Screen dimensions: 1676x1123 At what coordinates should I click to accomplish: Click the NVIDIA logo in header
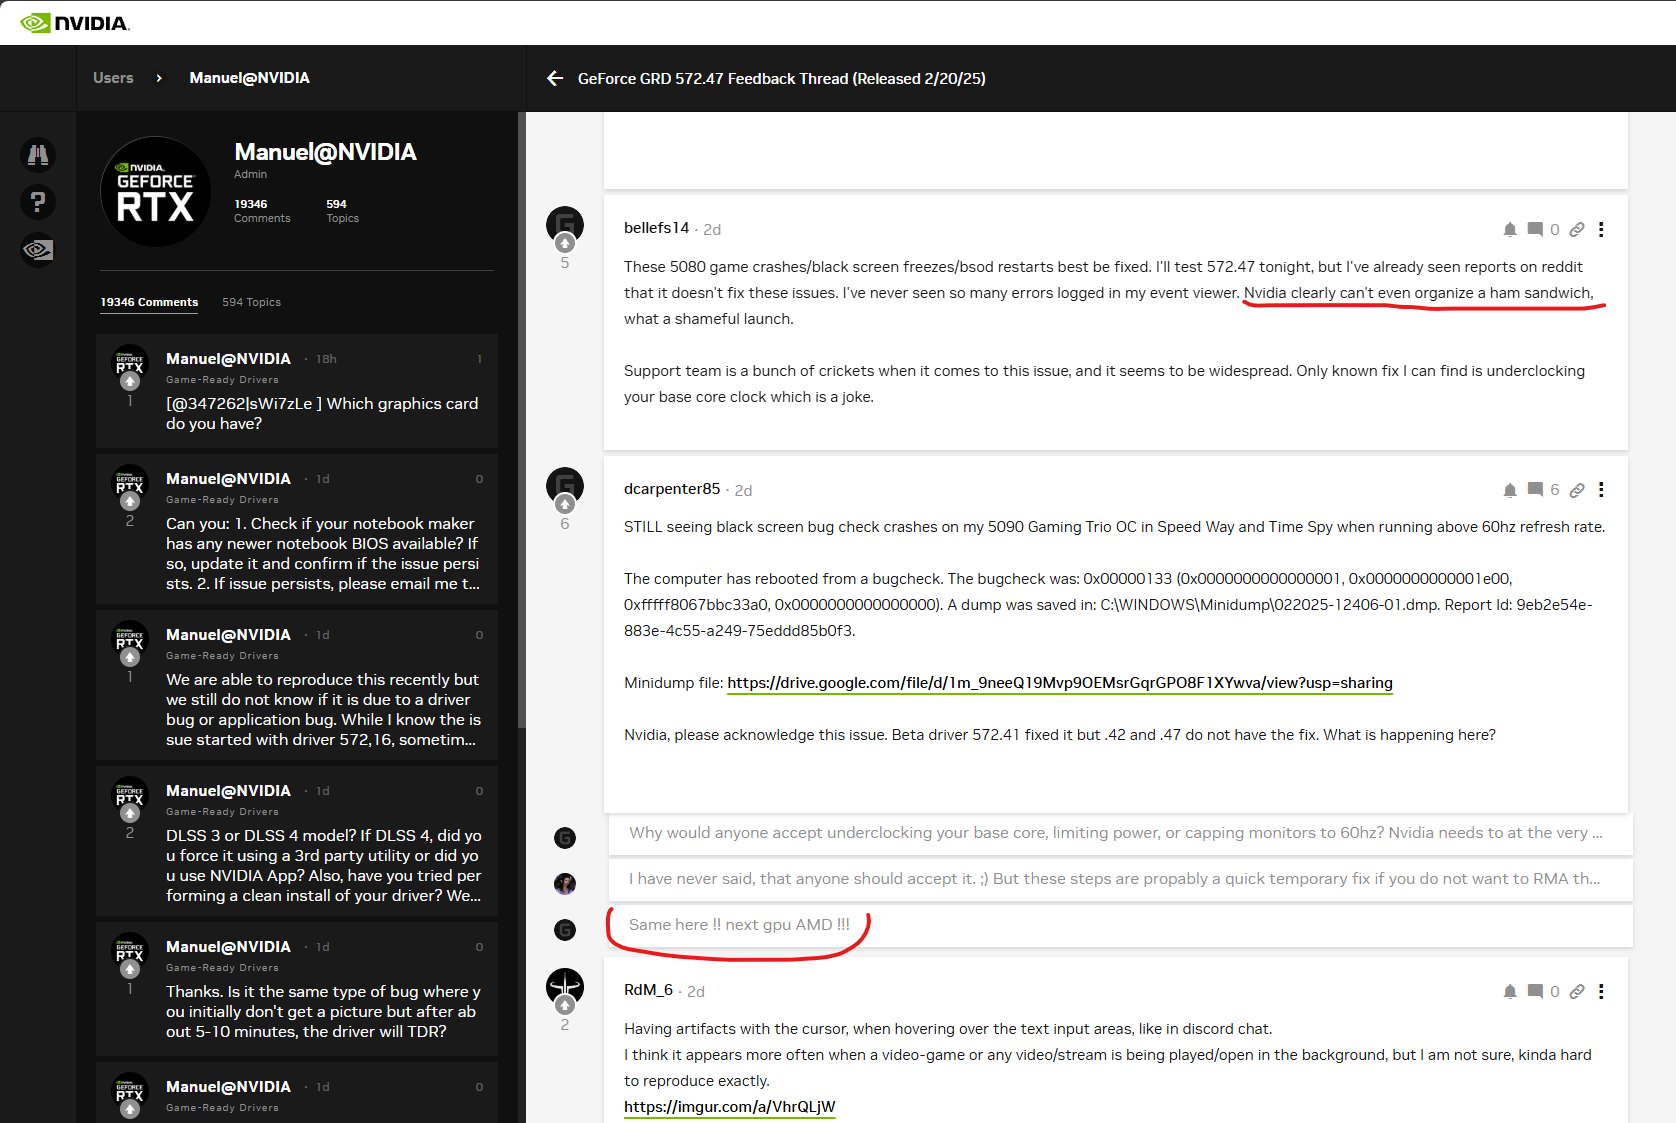(75, 22)
